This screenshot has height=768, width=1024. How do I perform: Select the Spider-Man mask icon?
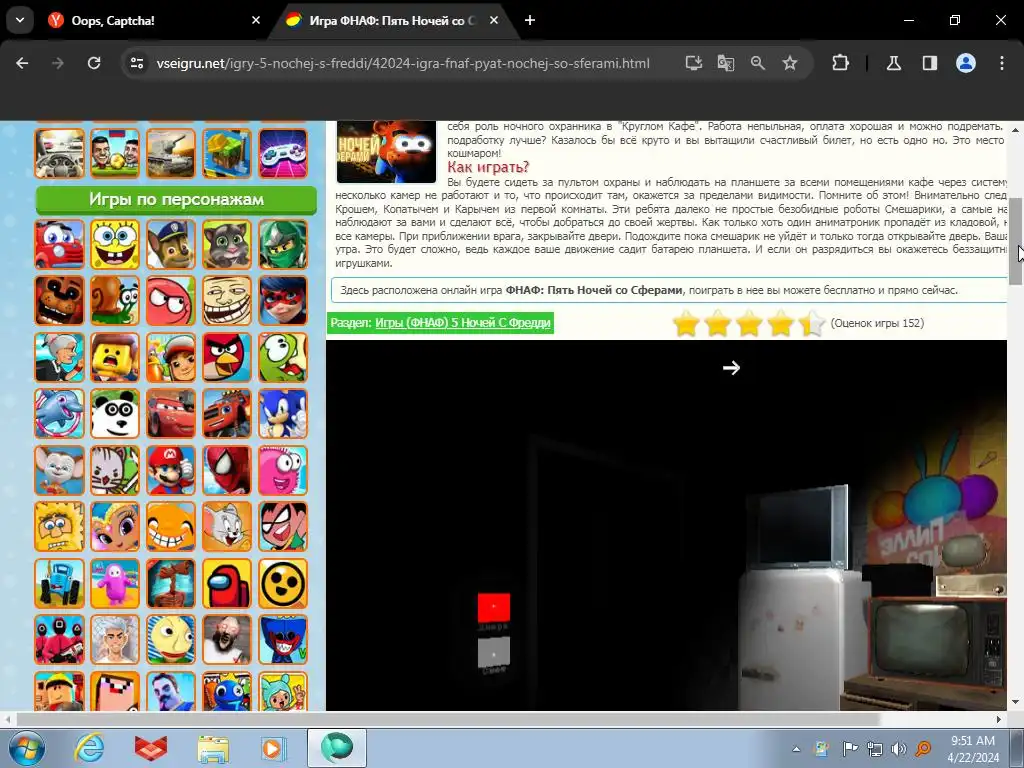227,470
